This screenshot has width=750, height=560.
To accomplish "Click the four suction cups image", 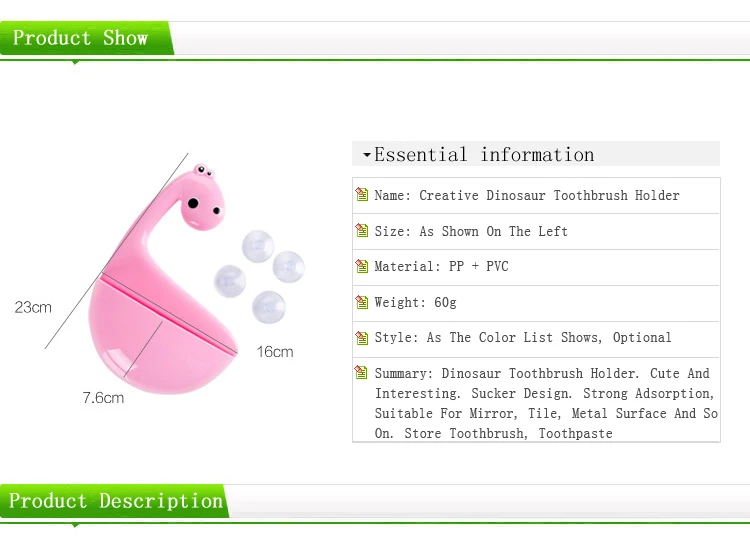I will point(259,277).
